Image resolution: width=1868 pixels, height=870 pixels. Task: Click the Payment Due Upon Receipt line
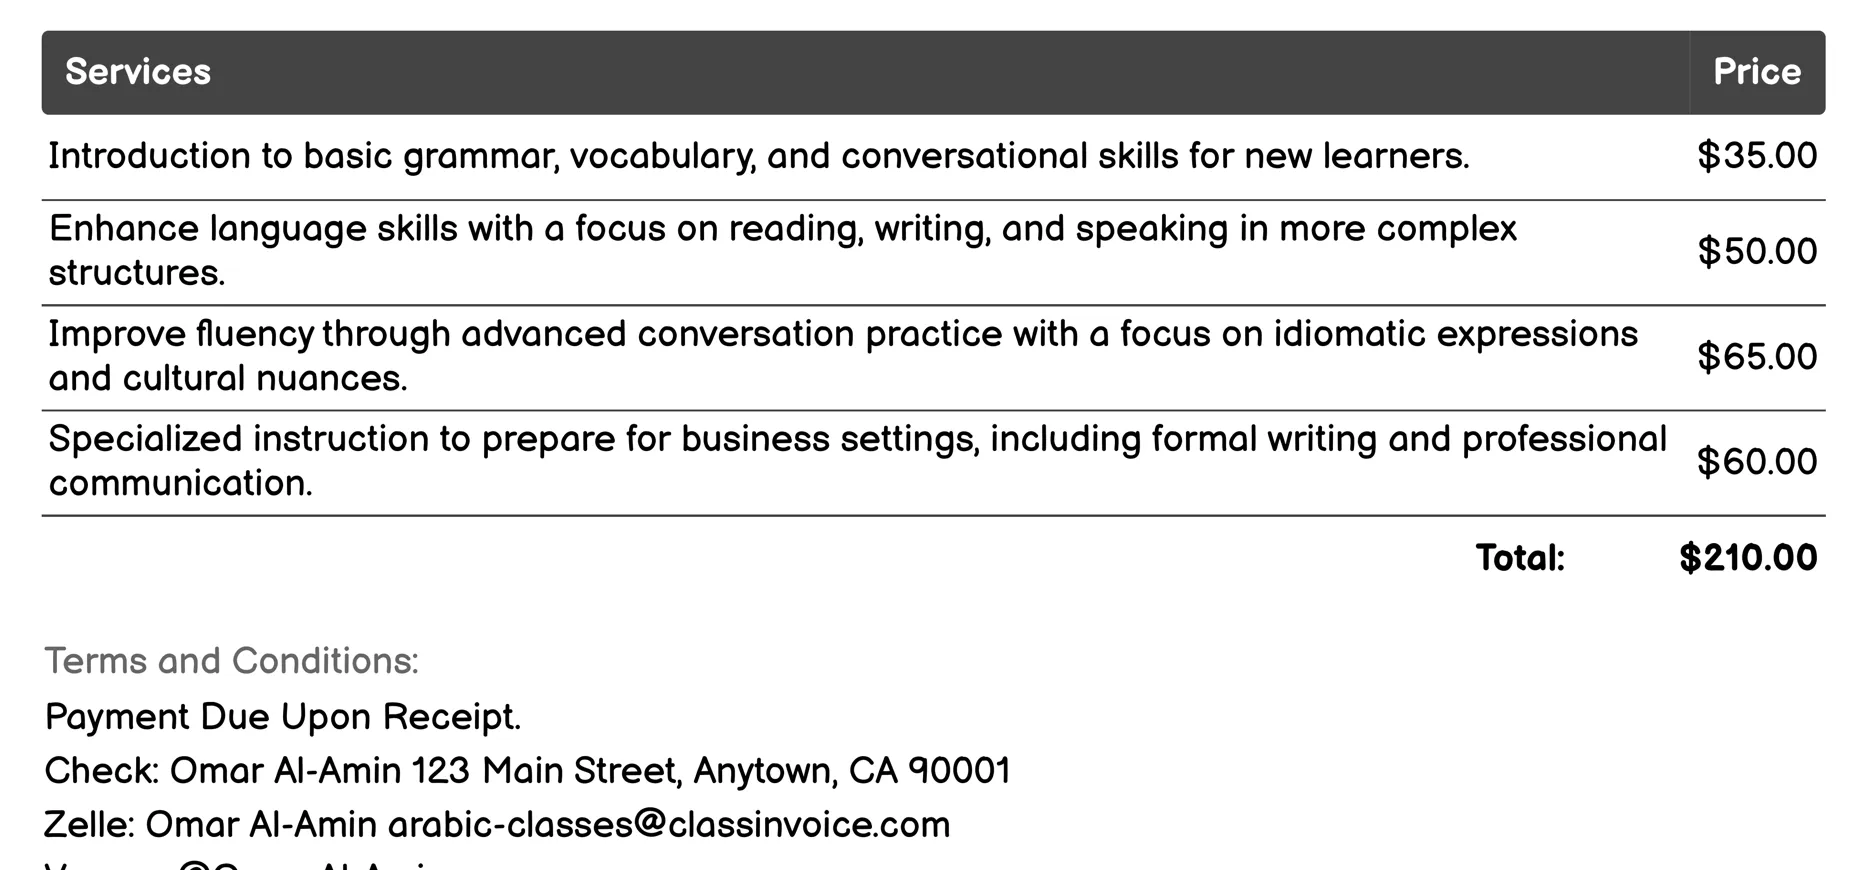(x=283, y=717)
